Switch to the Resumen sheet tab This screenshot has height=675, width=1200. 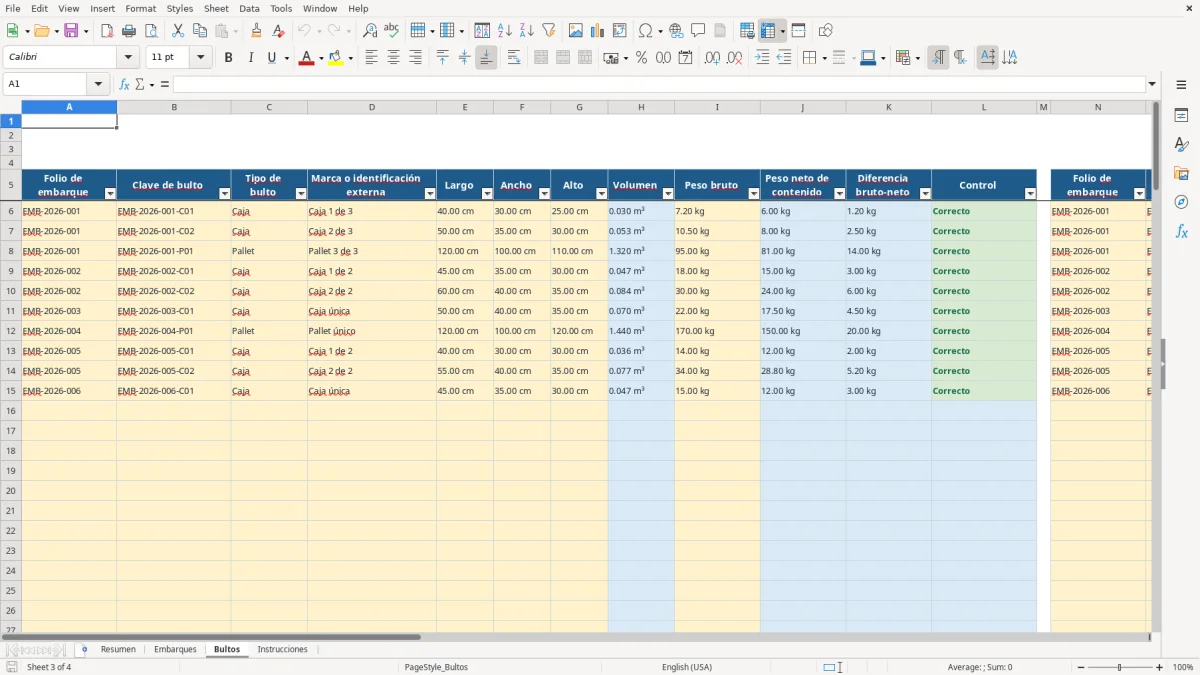tap(118, 649)
